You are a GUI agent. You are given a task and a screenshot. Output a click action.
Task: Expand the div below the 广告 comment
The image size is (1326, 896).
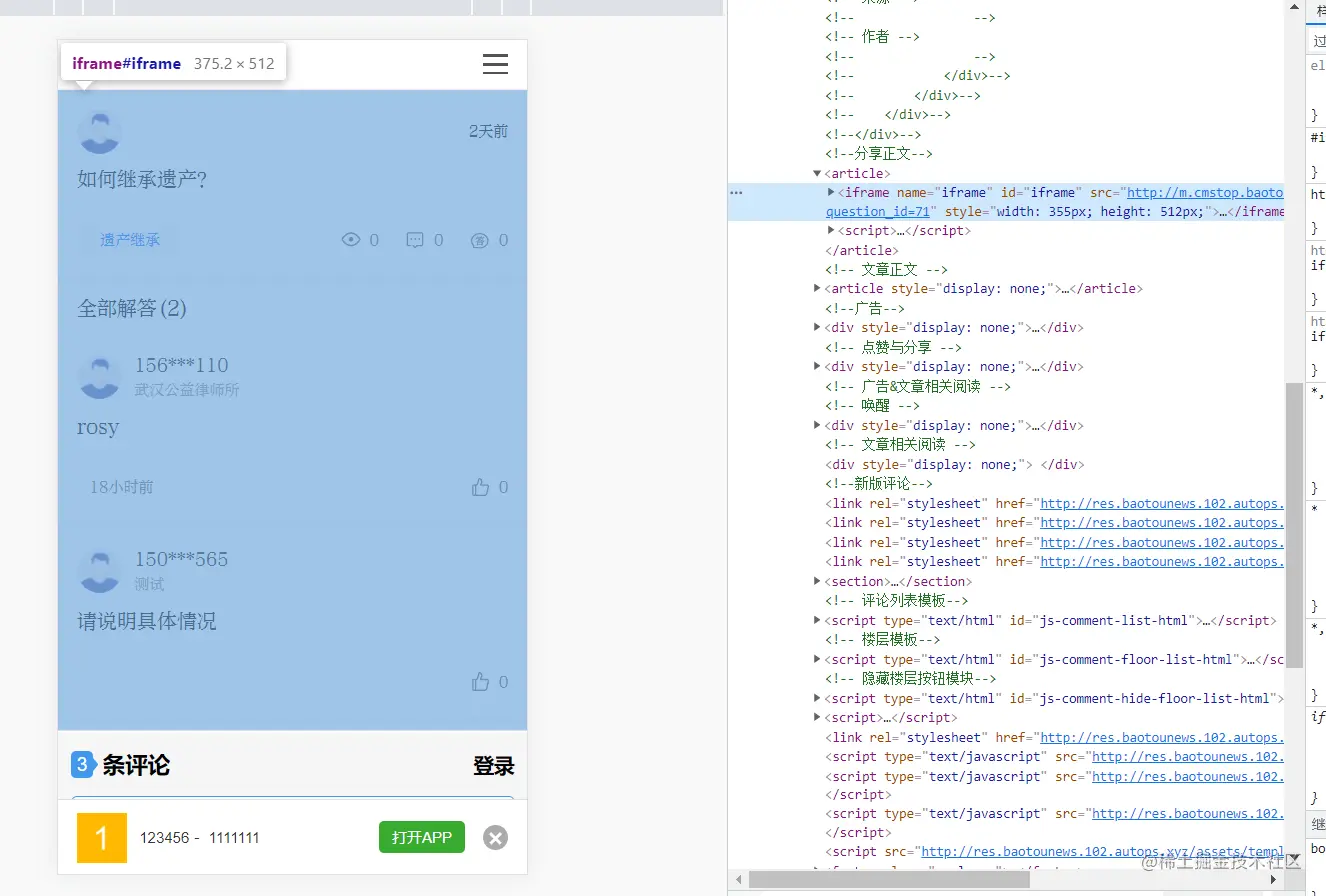(818, 327)
